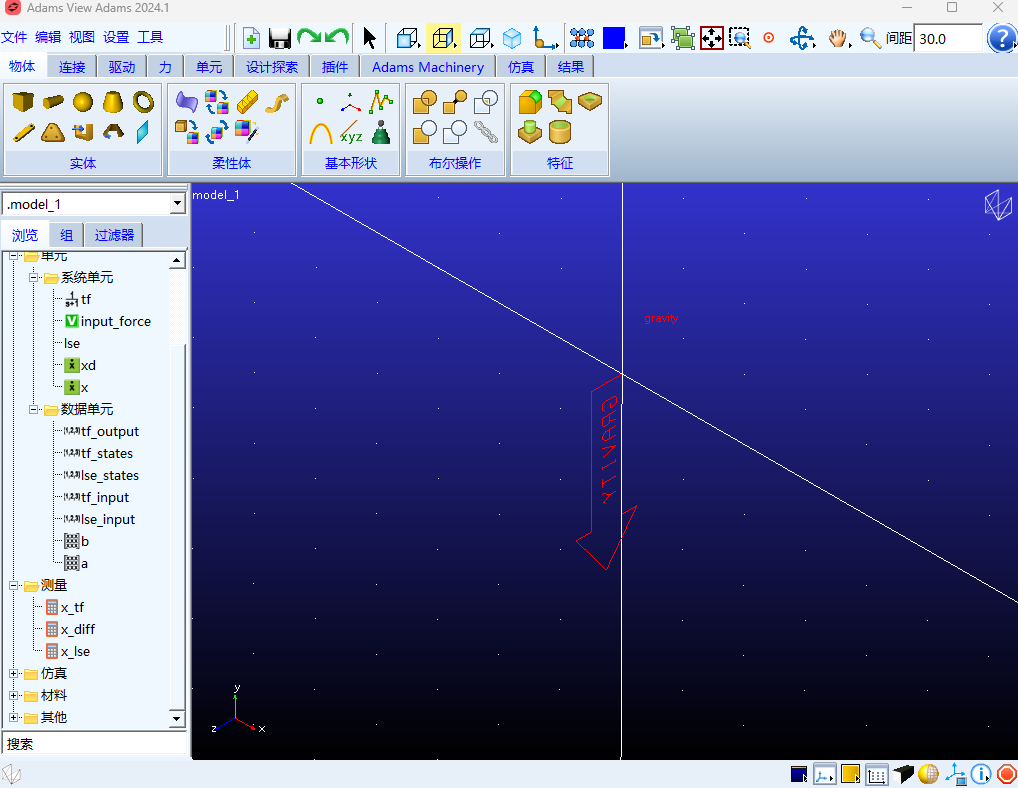This screenshot has width=1018, height=788.
Task: Create an xyz marker
Action: point(351,132)
